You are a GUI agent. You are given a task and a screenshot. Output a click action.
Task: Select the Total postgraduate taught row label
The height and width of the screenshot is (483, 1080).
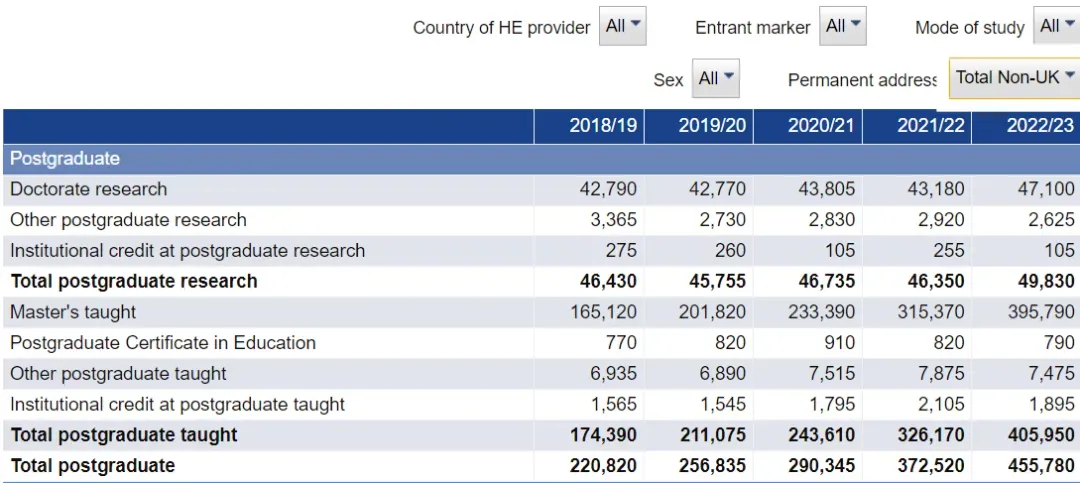pyautogui.click(x=124, y=435)
